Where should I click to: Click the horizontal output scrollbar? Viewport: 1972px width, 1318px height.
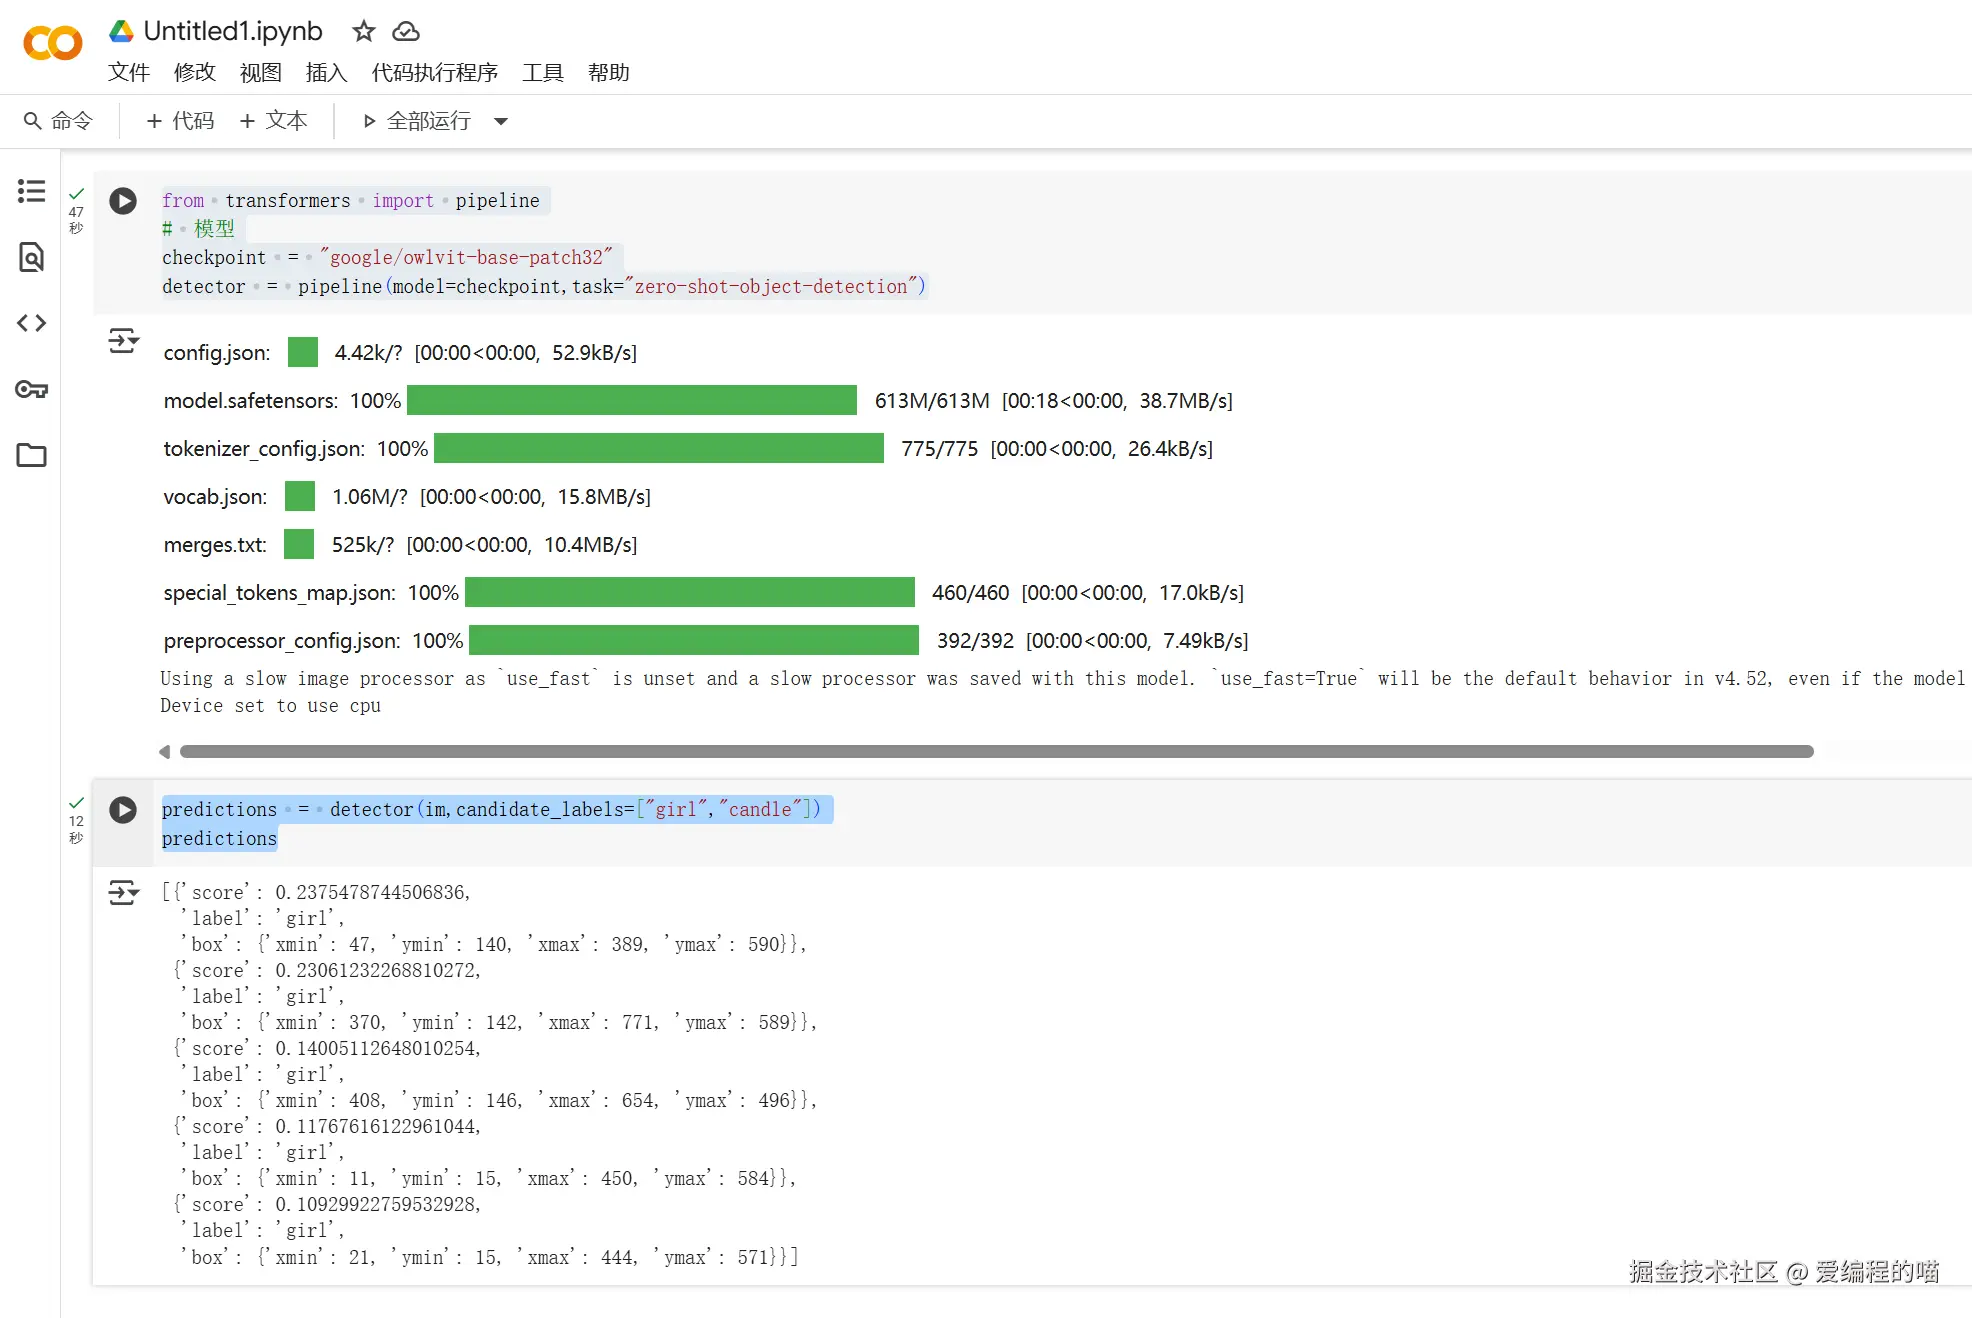tap(995, 751)
